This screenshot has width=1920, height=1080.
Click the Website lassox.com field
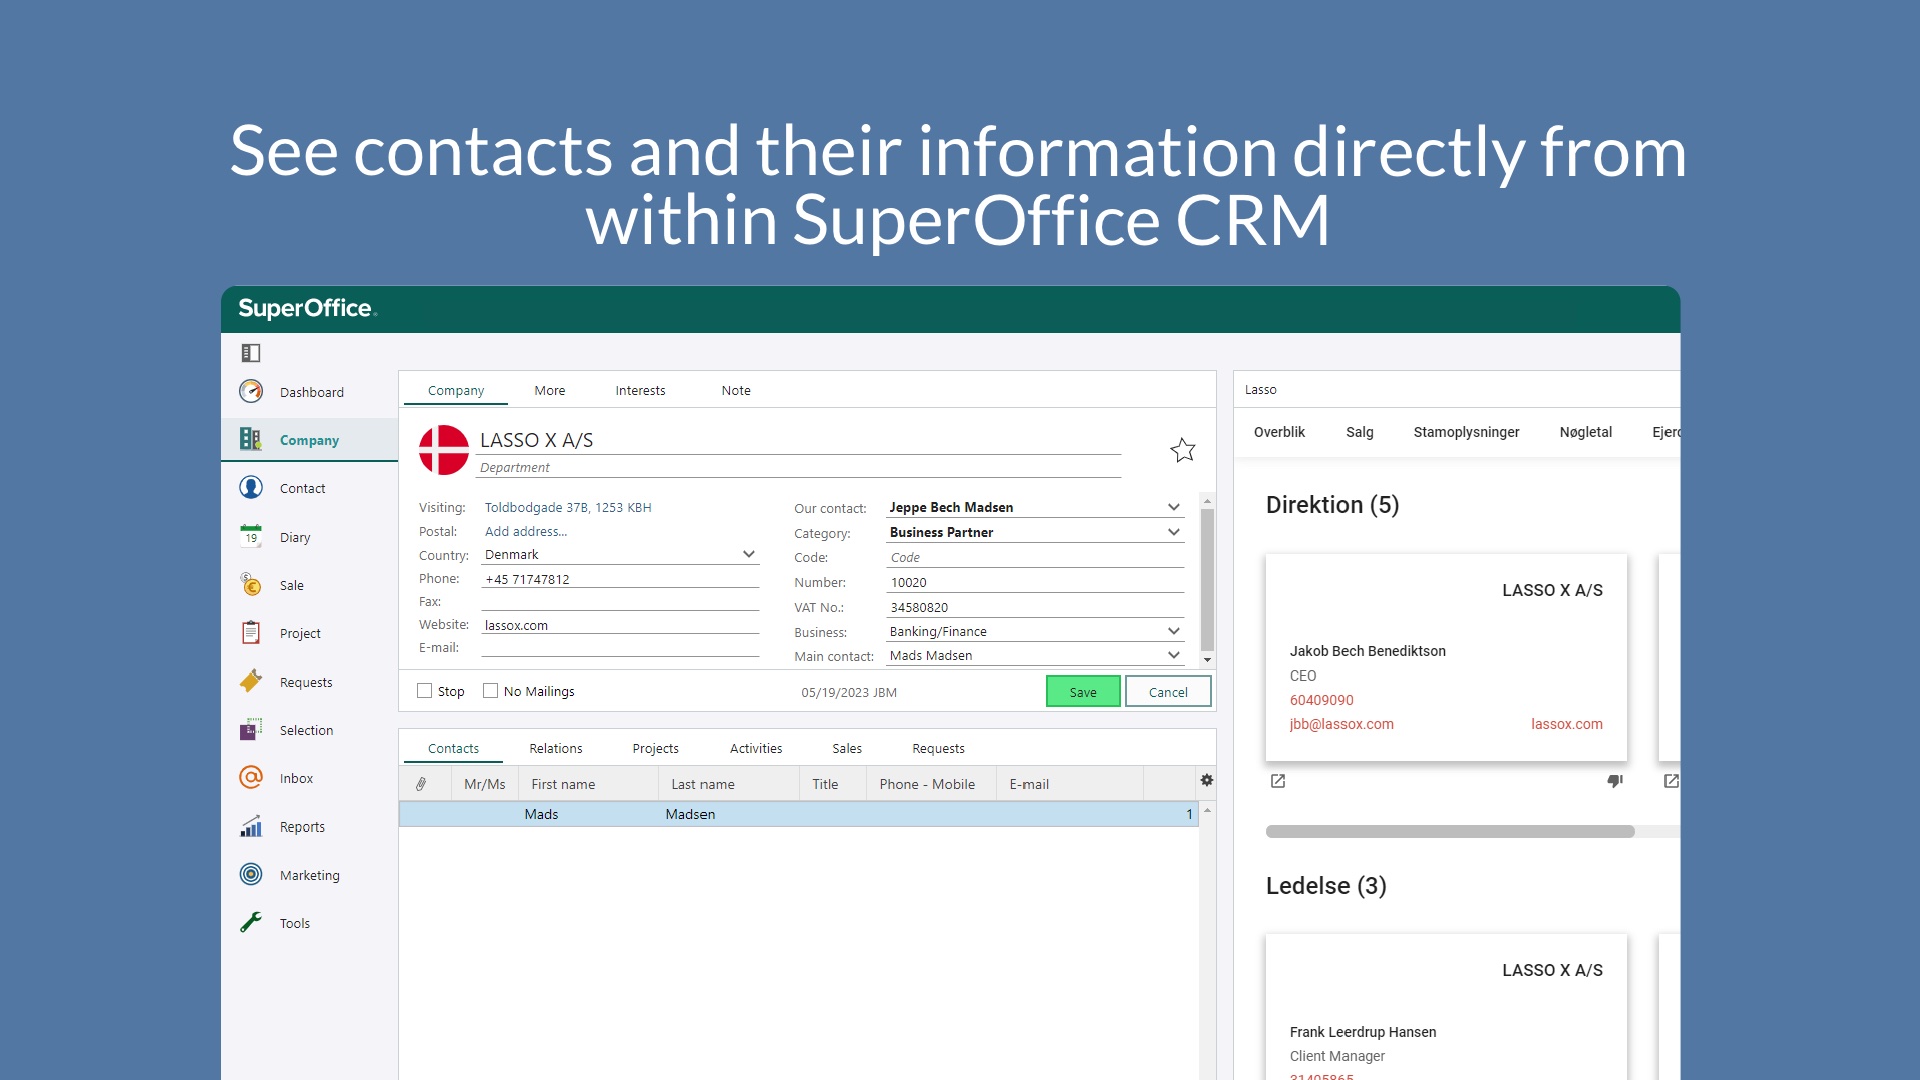click(x=620, y=625)
